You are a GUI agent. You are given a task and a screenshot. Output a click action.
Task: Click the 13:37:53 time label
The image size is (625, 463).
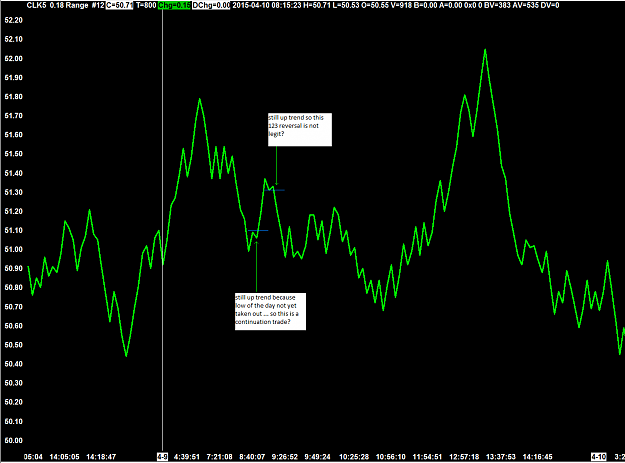501,457
